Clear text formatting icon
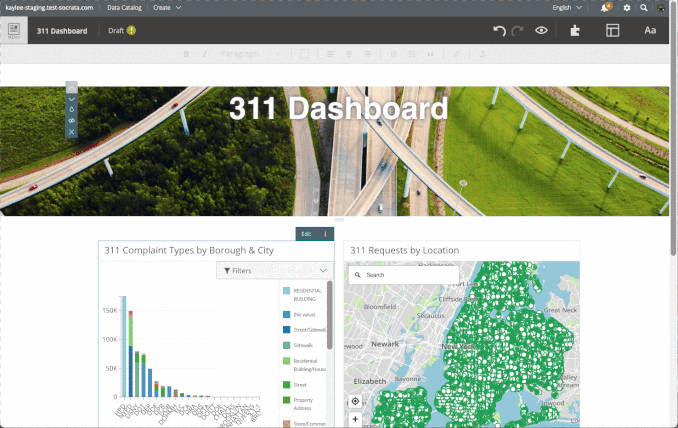The width and height of the screenshot is (678, 428). coord(482,54)
